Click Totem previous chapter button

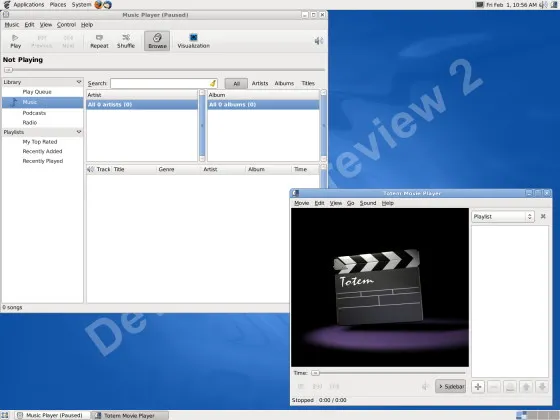(317, 386)
